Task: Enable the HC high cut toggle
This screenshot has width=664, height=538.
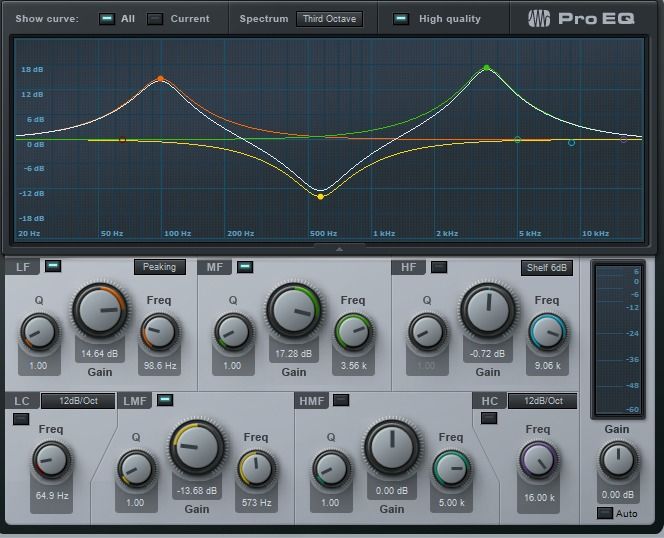Action: [x=489, y=418]
